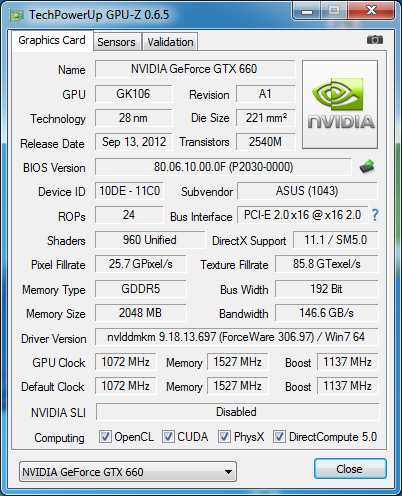The image size is (402, 496).
Task: Click the GPU Clock row Boost 1137 MHz field
Action: 348,362
